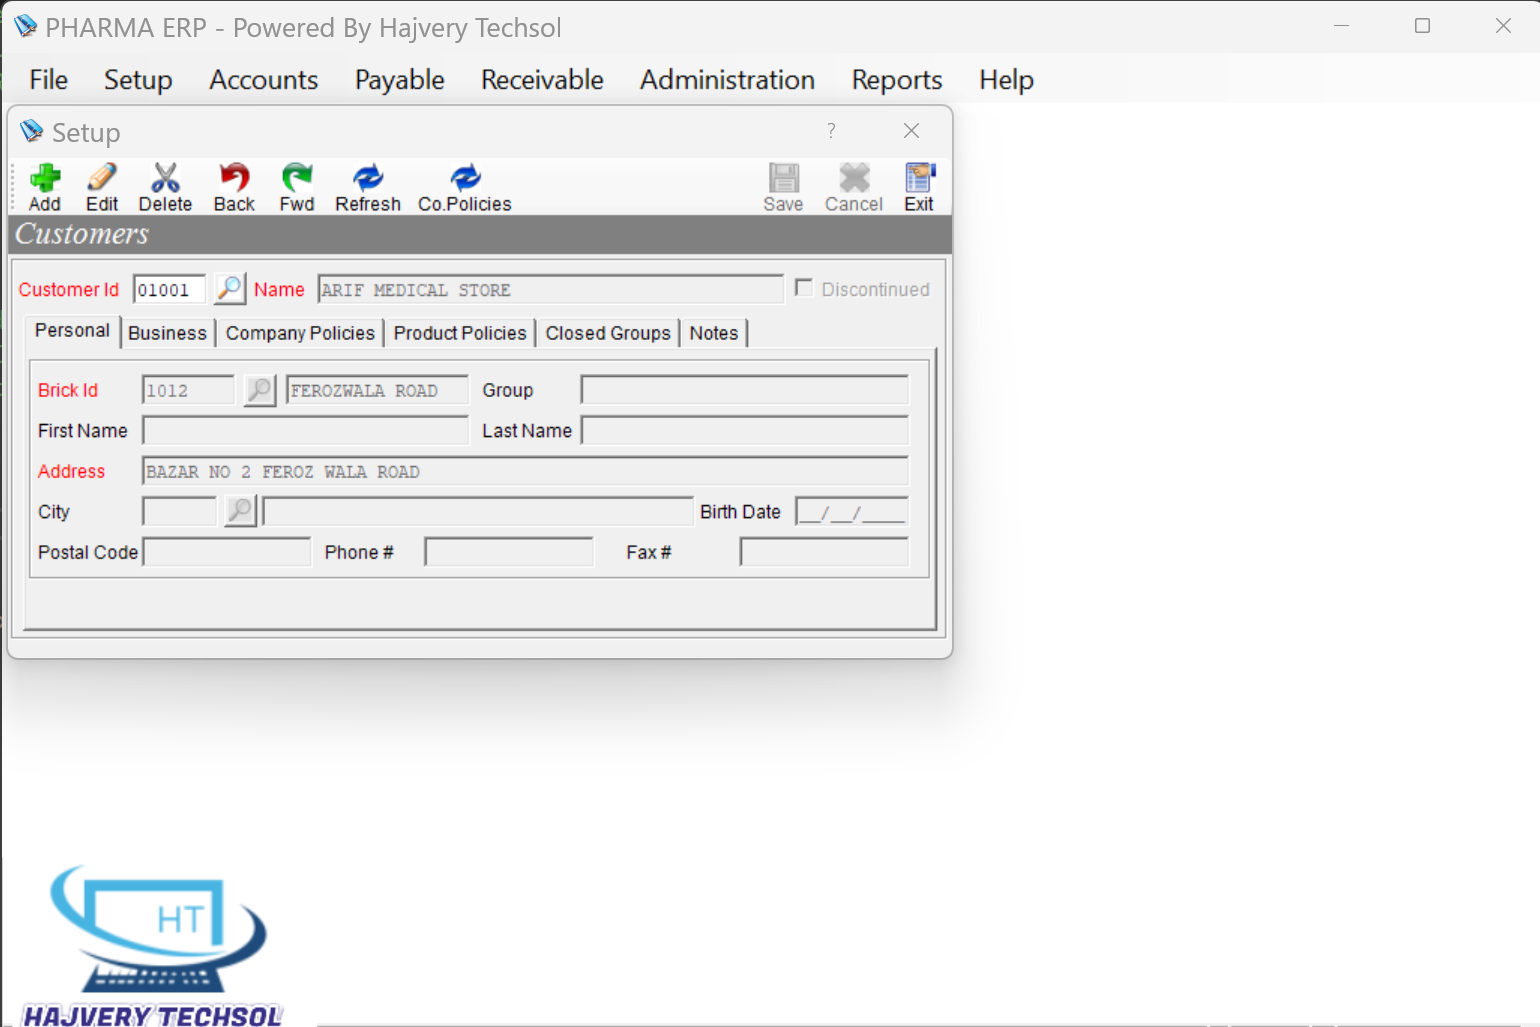Go to previous record with Back

click(x=234, y=187)
